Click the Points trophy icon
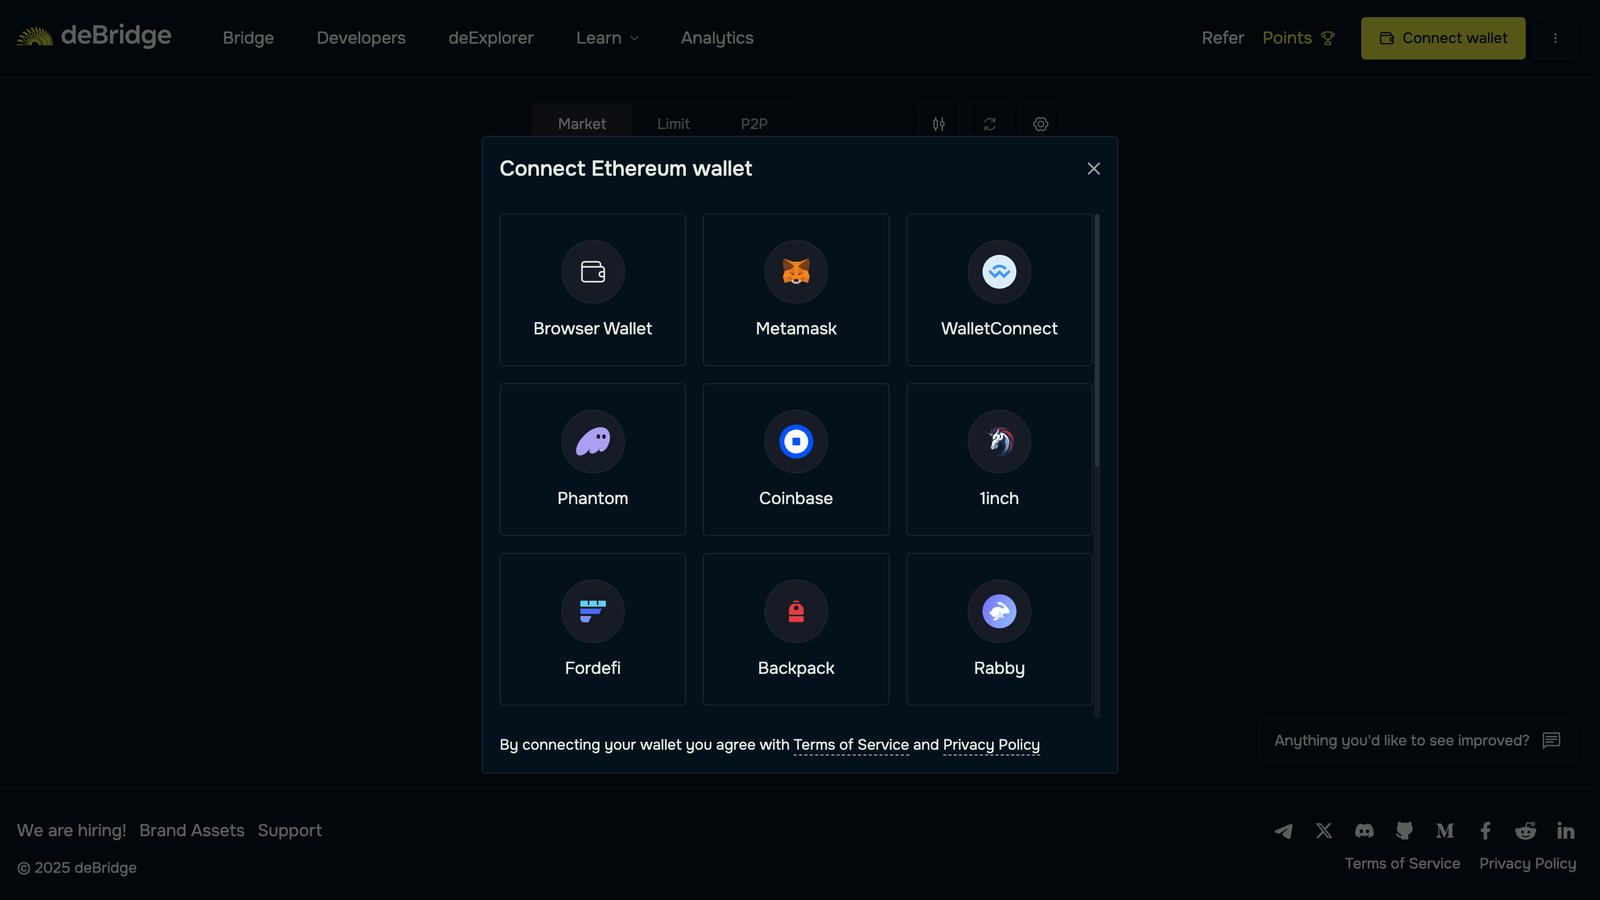Viewport: 1600px width, 900px height. (1328, 37)
